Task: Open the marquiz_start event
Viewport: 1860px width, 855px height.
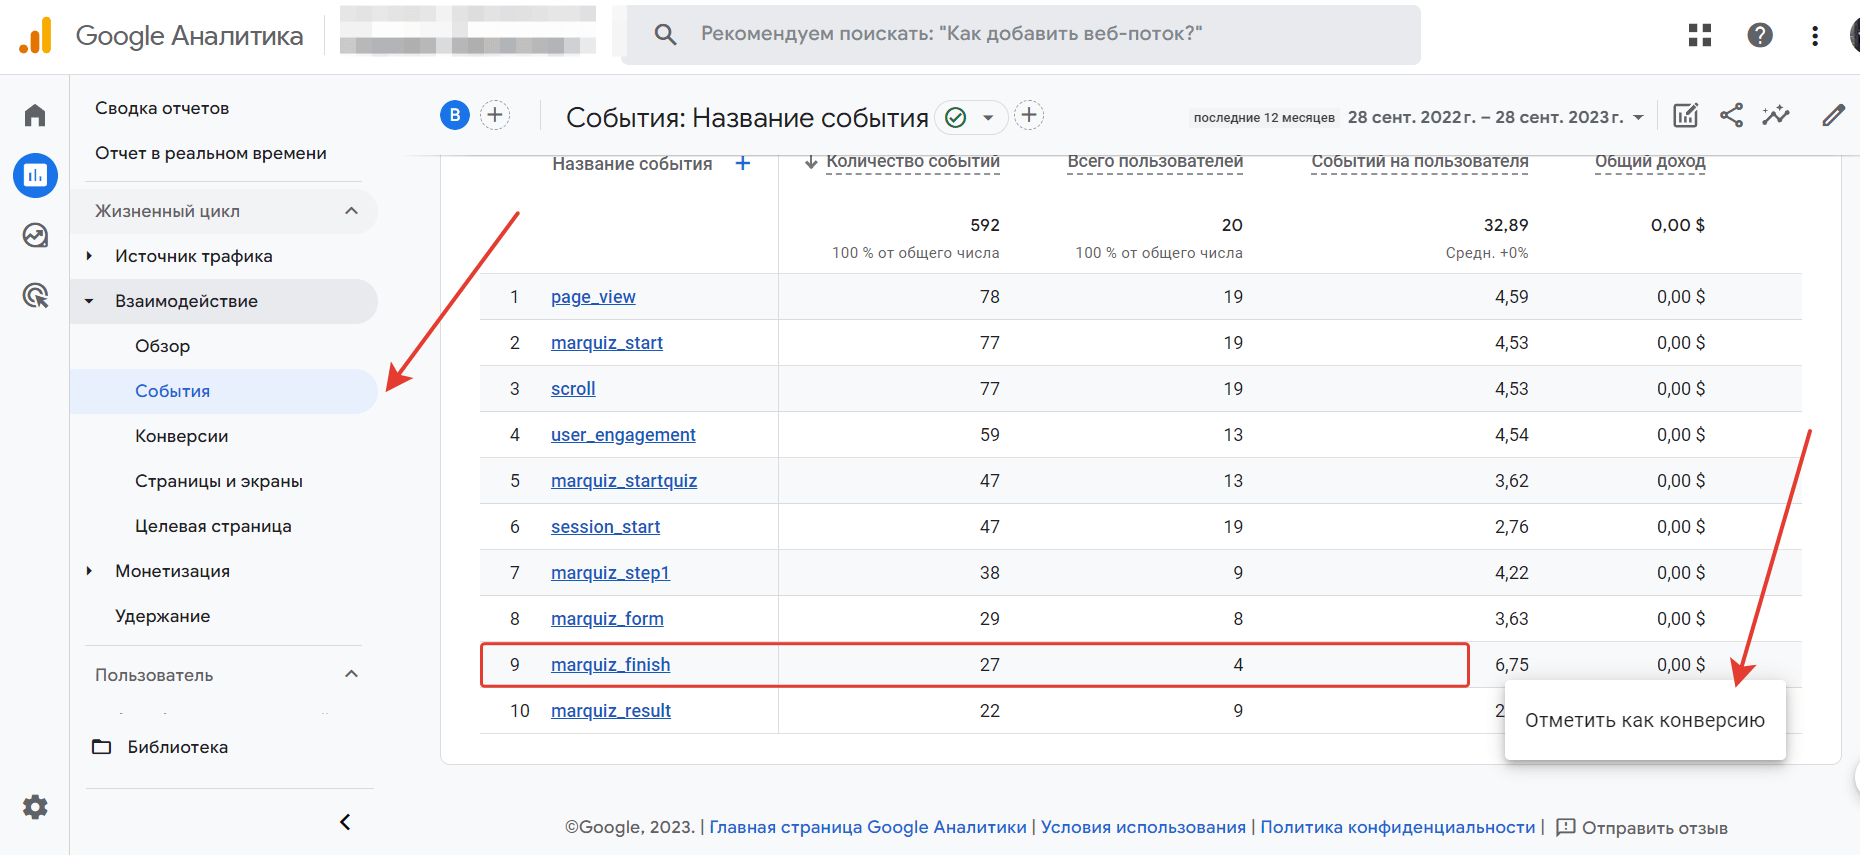Action: [x=607, y=343]
